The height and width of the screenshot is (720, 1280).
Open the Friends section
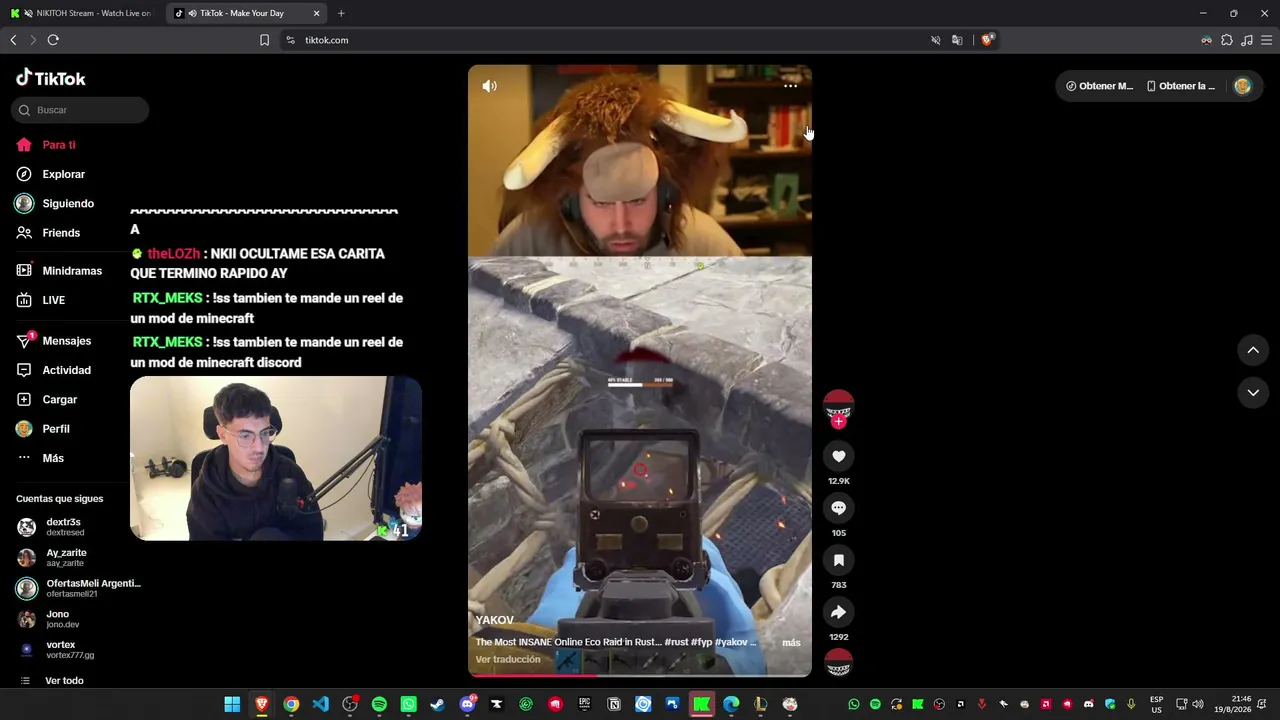[x=48, y=233]
